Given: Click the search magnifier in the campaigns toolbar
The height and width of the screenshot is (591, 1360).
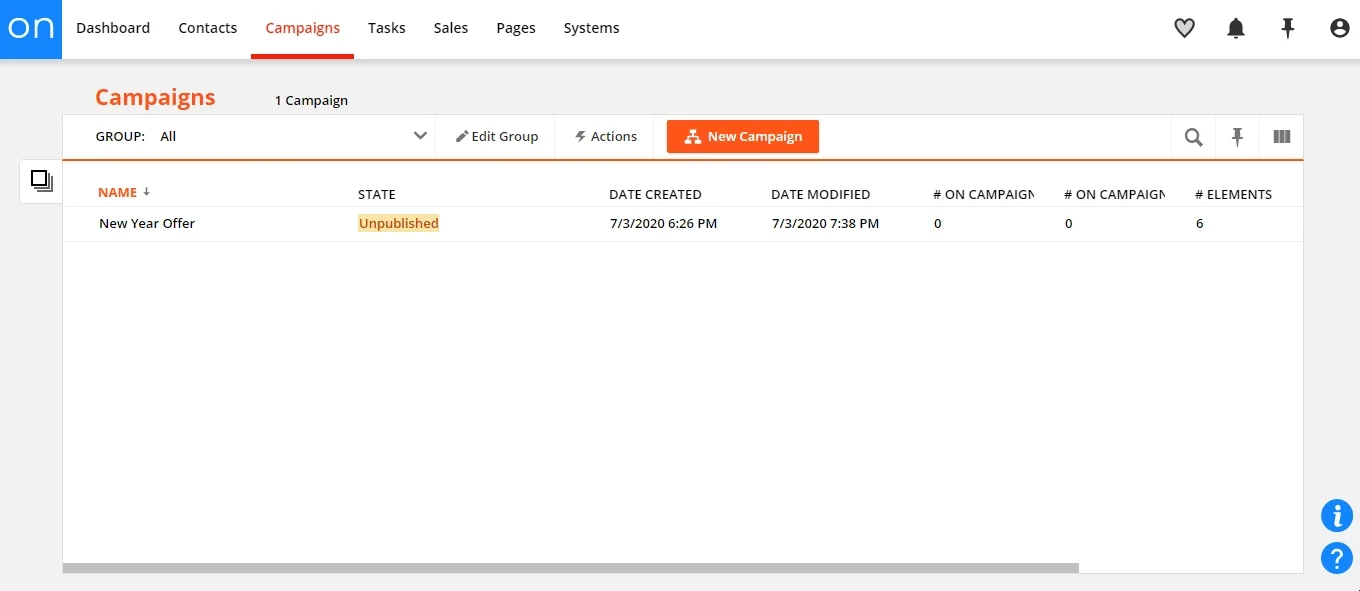Looking at the screenshot, I should click(1194, 137).
